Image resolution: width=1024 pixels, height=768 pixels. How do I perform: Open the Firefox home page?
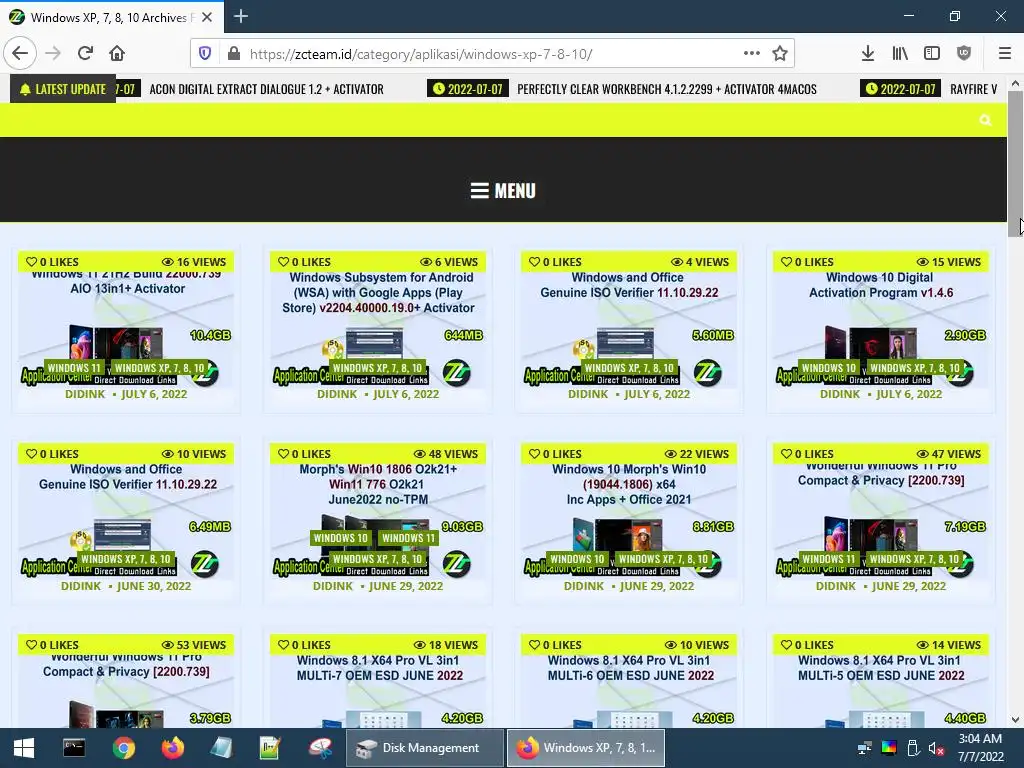(117, 54)
